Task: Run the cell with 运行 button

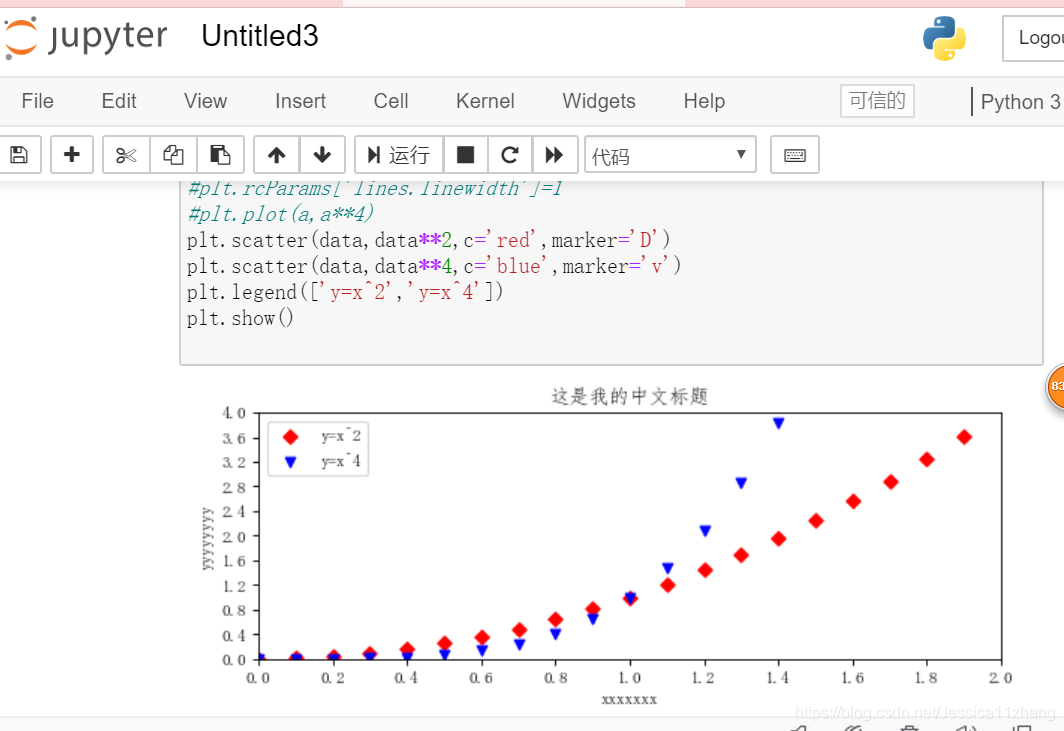Action: pyautogui.click(x=398, y=155)
